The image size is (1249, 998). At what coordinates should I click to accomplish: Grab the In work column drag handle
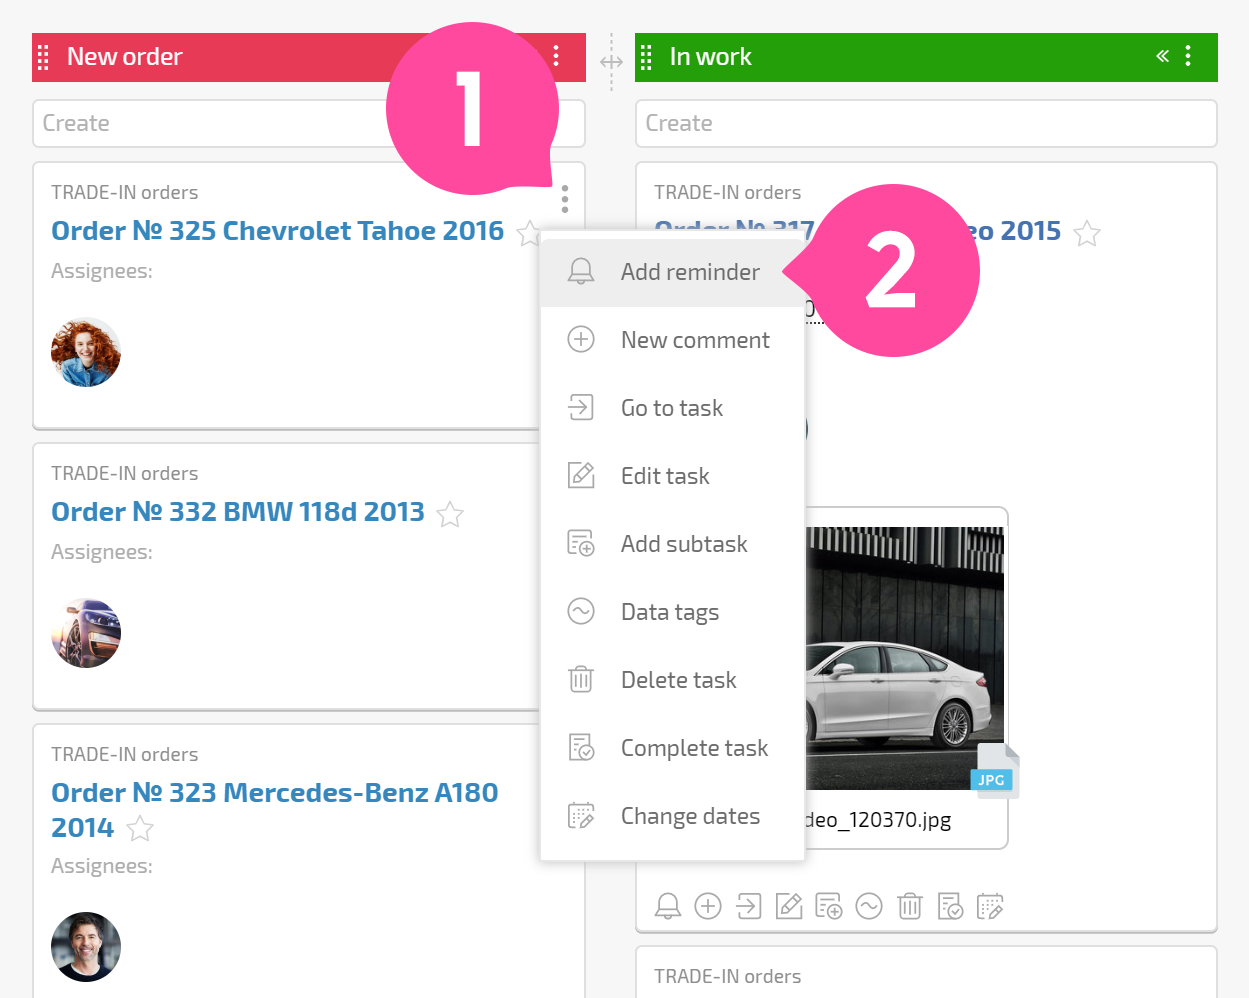pyautogui.click(x=646, y=57)
